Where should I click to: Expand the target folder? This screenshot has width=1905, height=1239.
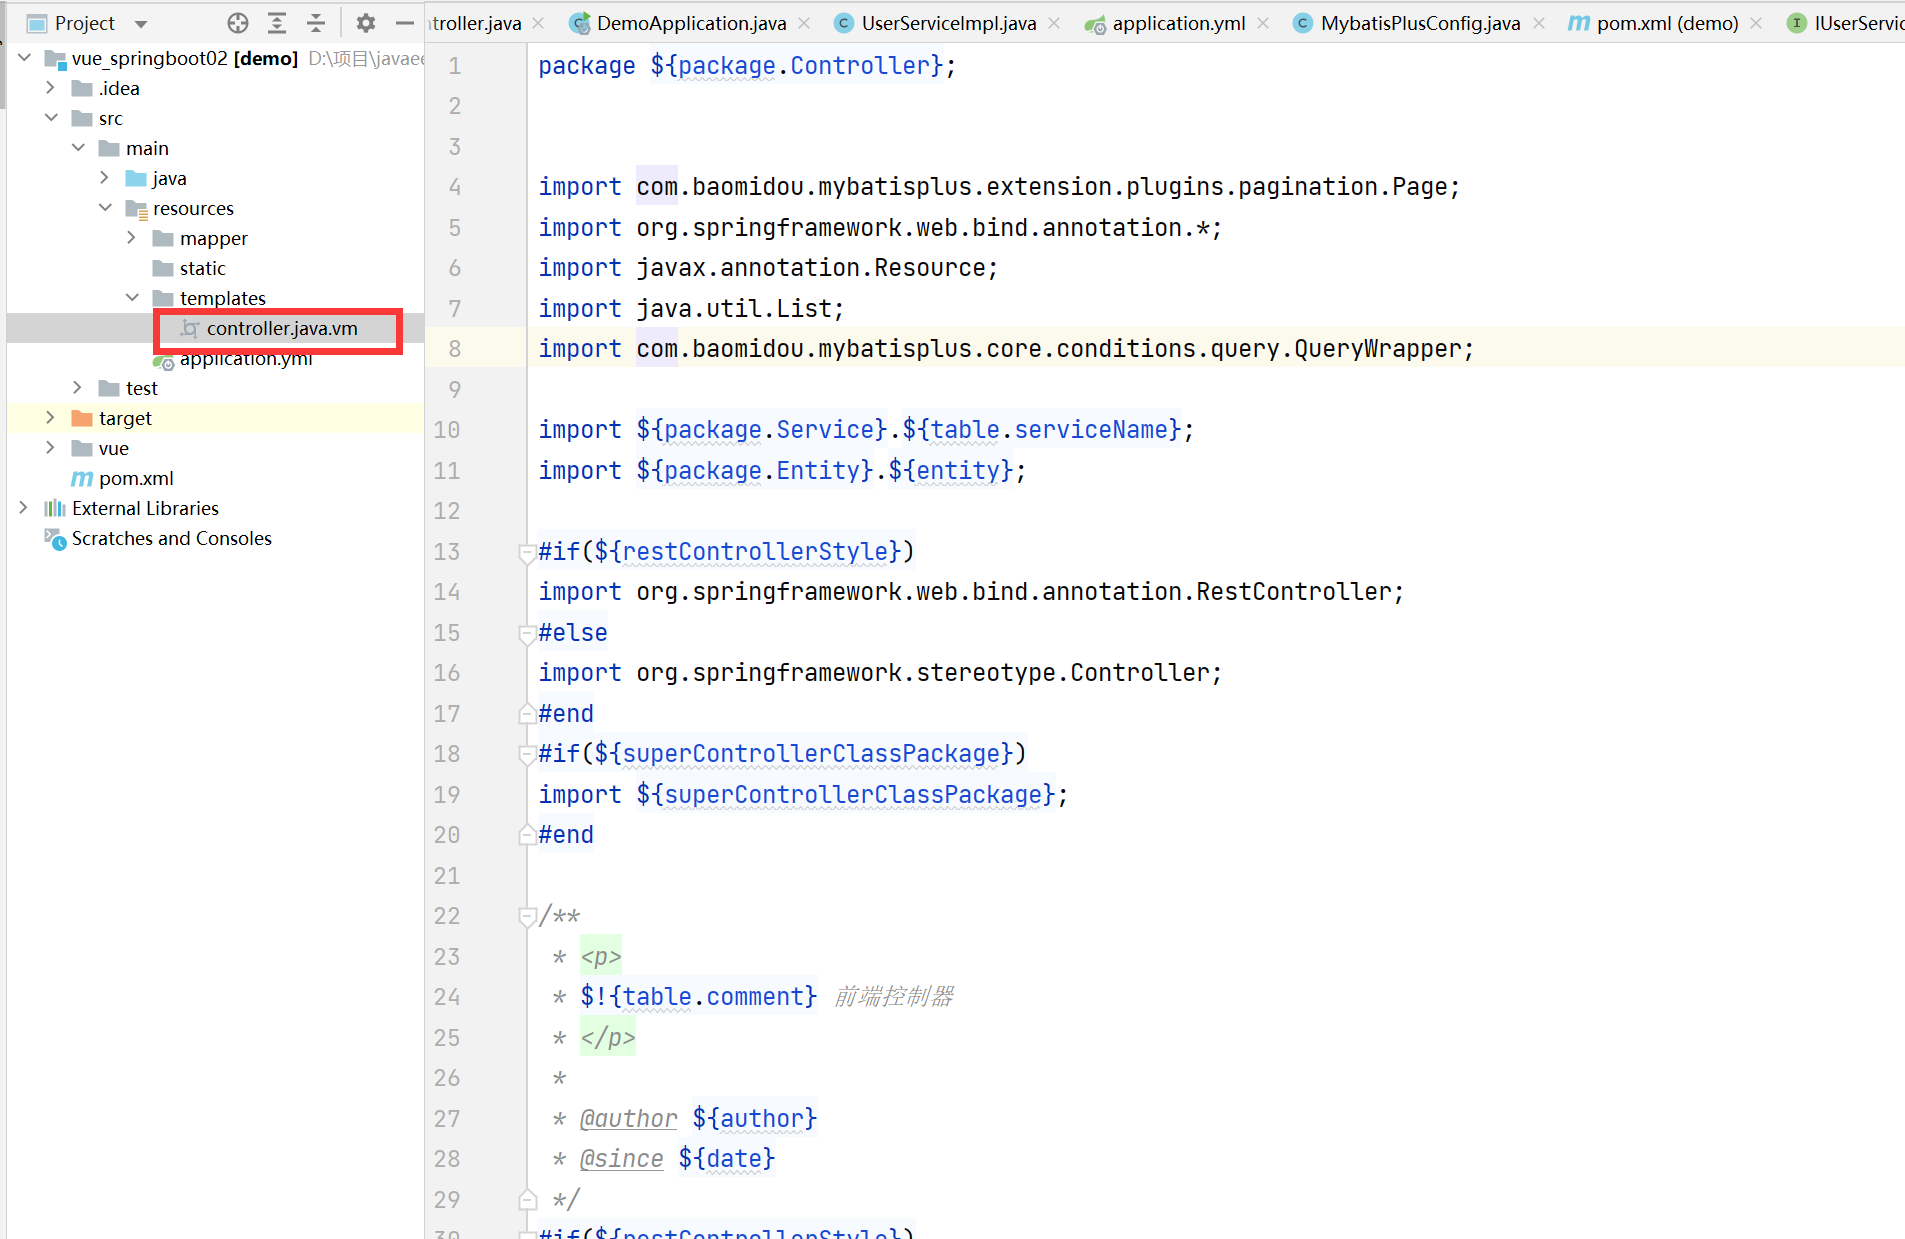coord(50,418)
